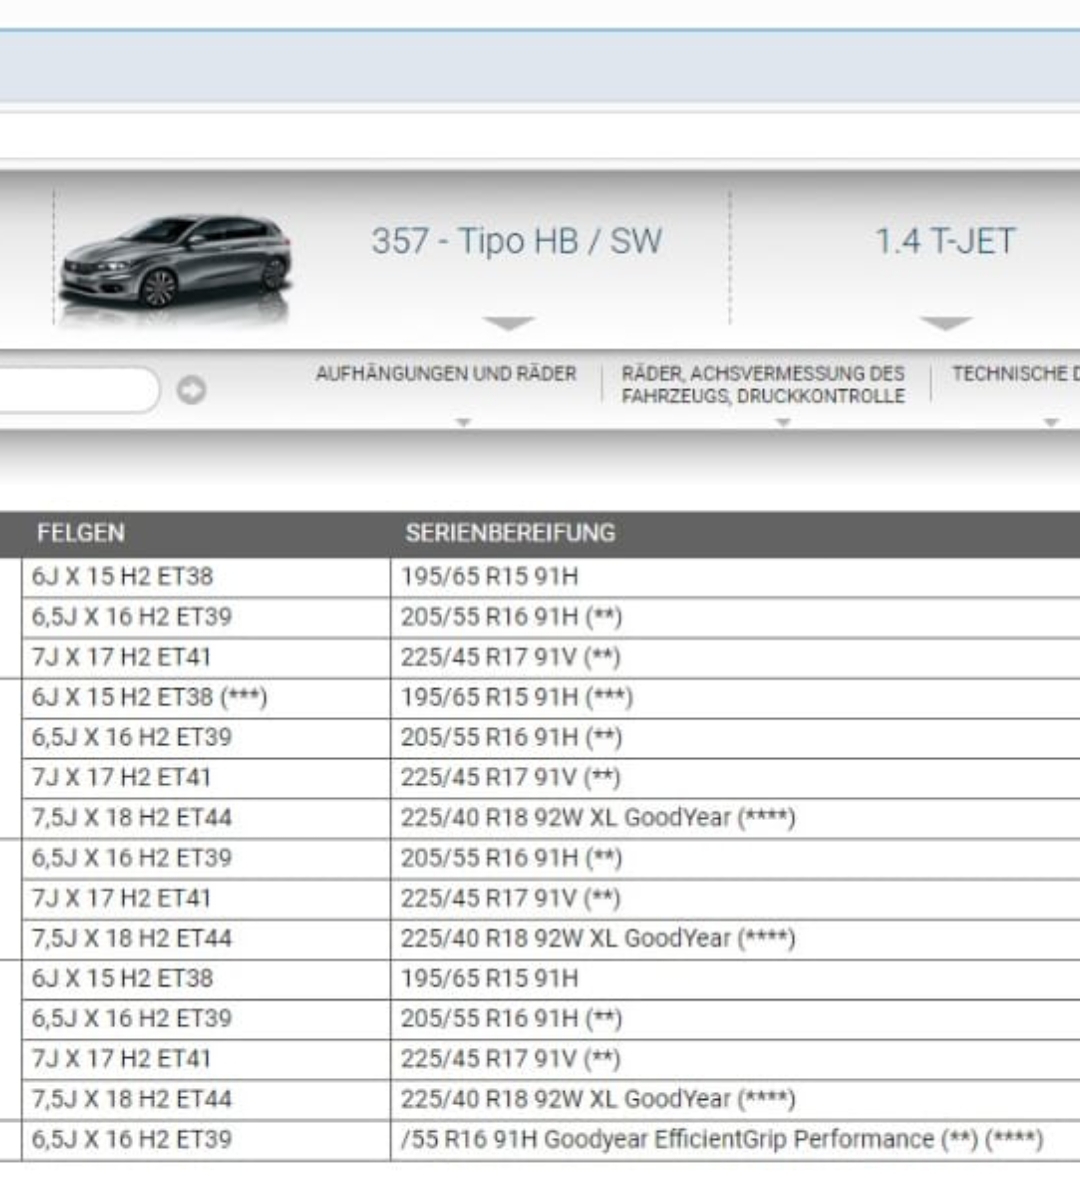The image size is (1080, 1181).
Task: Click the FELGEN column header
Action: 81,533
